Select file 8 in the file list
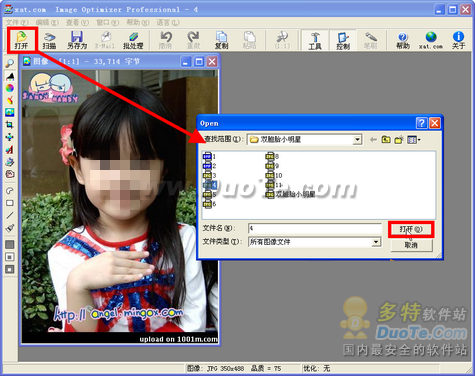The image size is (475, 376). 272,156
